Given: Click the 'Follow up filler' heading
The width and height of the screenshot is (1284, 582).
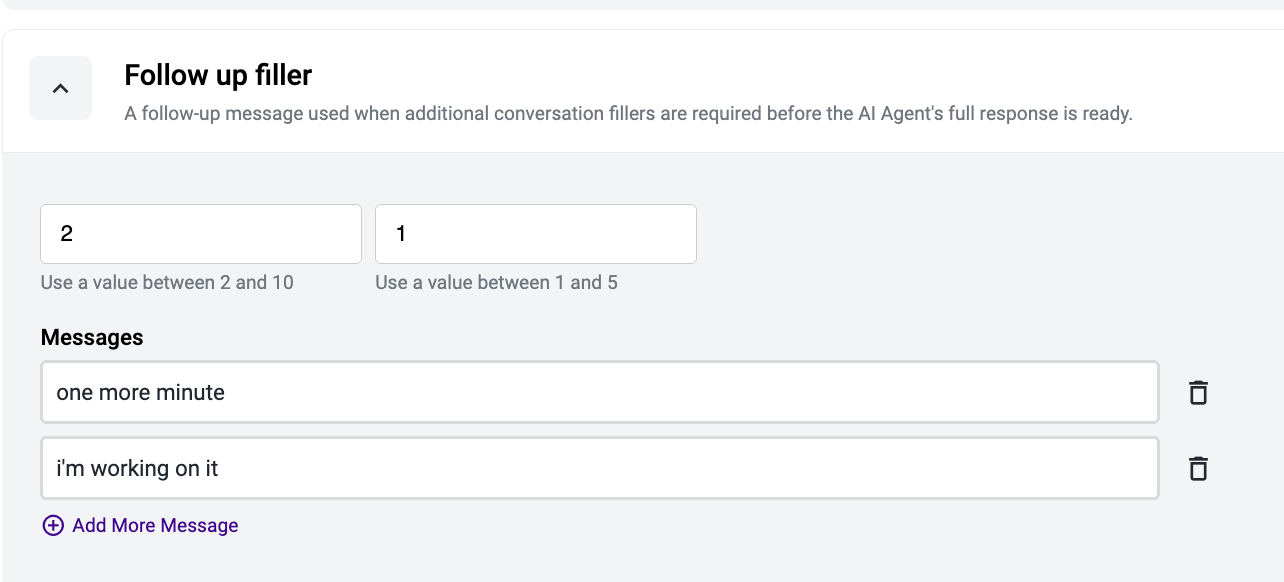Looking at the screenshot, I should (x=218, y=75).
